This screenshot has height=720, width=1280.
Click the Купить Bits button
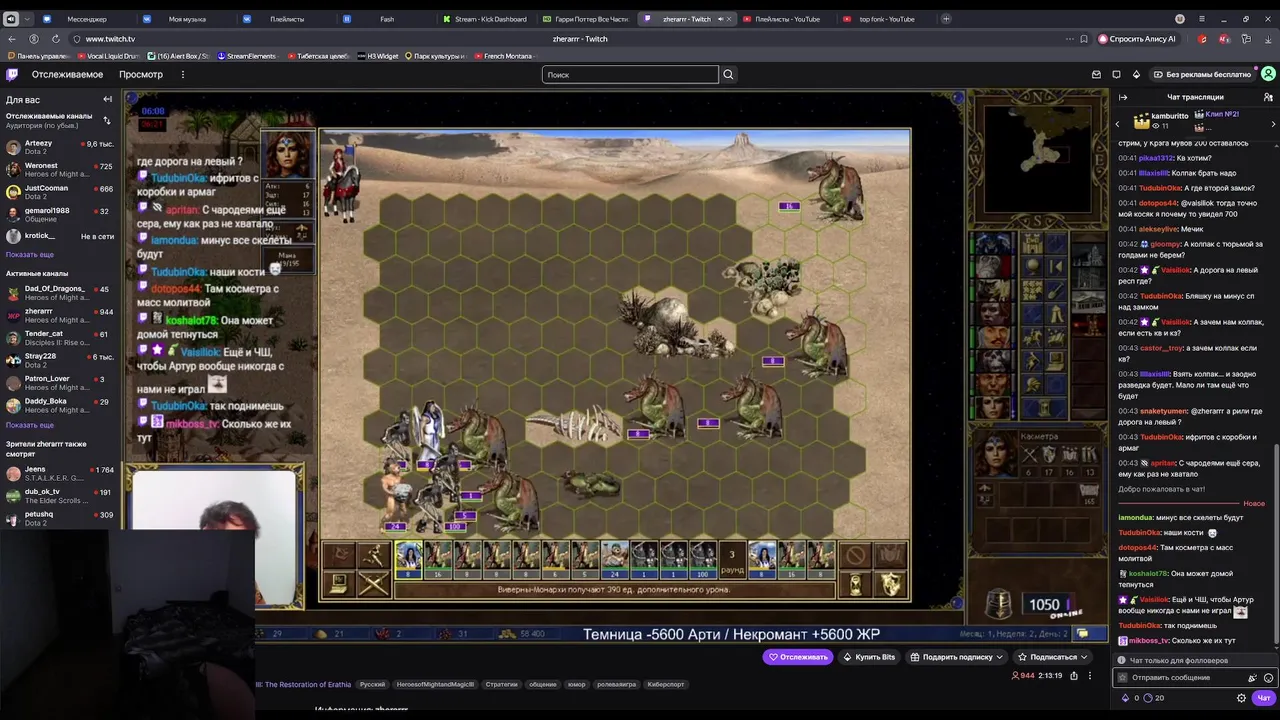[869, 657]
